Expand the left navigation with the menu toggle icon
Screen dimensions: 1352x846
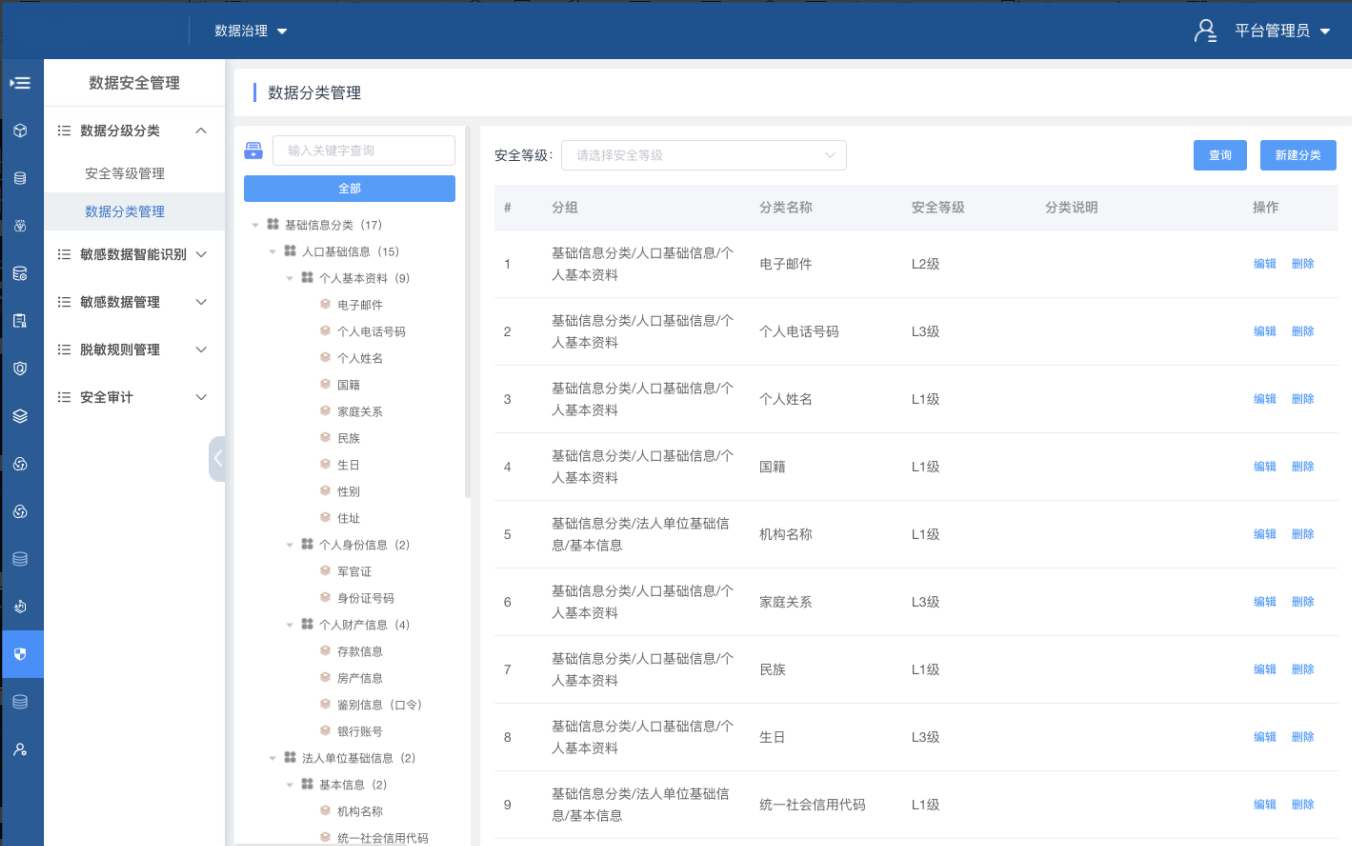[x=20, y=83]
